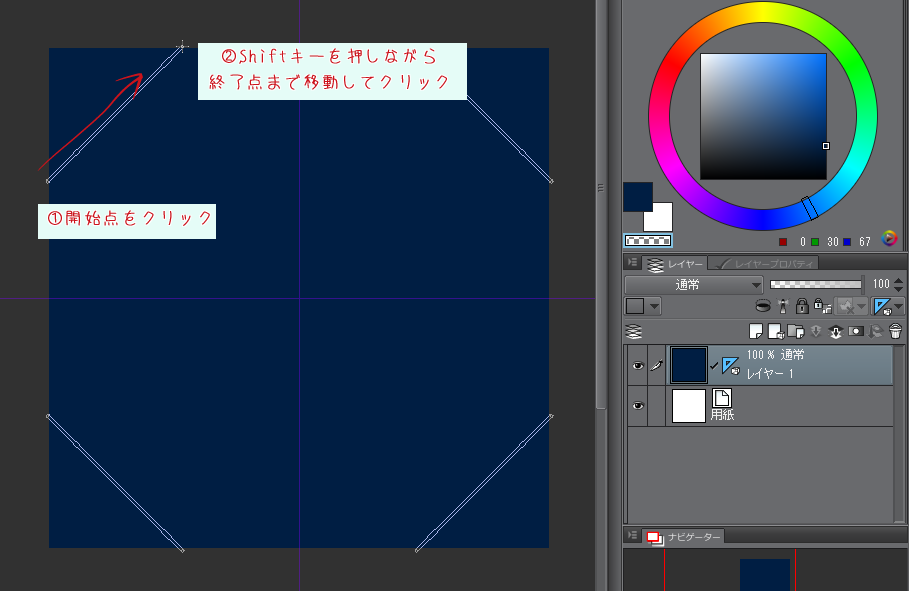
Task: Select レイヤー 1 thumbnail
Action: [689, 365]
